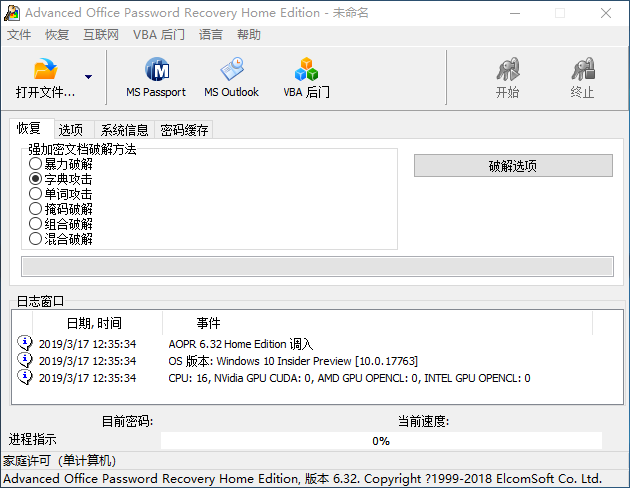Open the 语言 menu

pyautogui.click(x=211, y=35)
